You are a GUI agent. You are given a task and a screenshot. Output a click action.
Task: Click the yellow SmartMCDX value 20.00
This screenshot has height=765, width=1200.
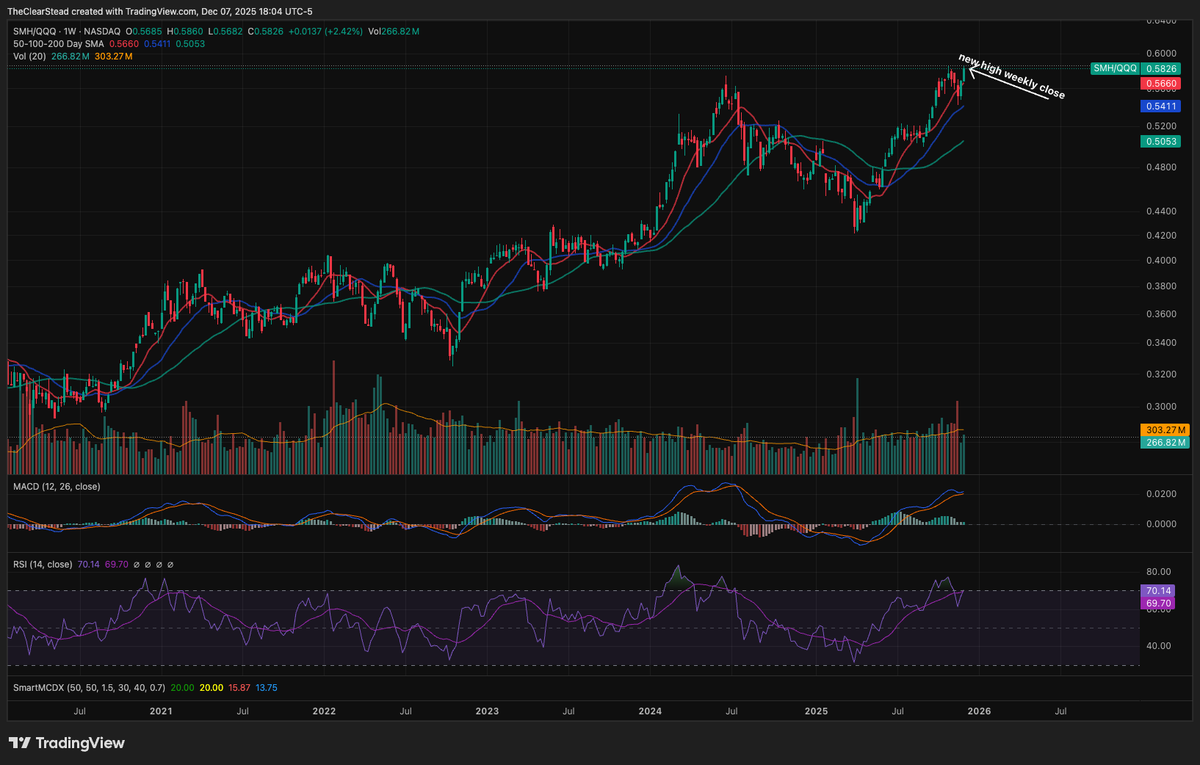212,688
